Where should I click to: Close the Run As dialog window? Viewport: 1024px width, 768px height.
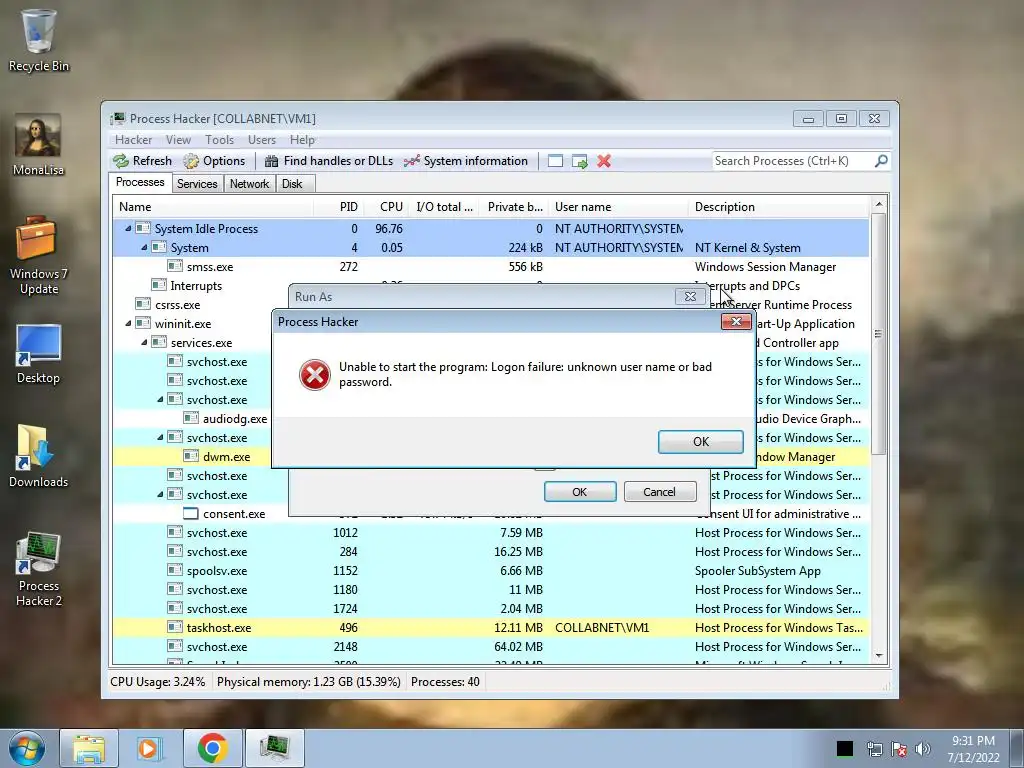click(690, 296)
